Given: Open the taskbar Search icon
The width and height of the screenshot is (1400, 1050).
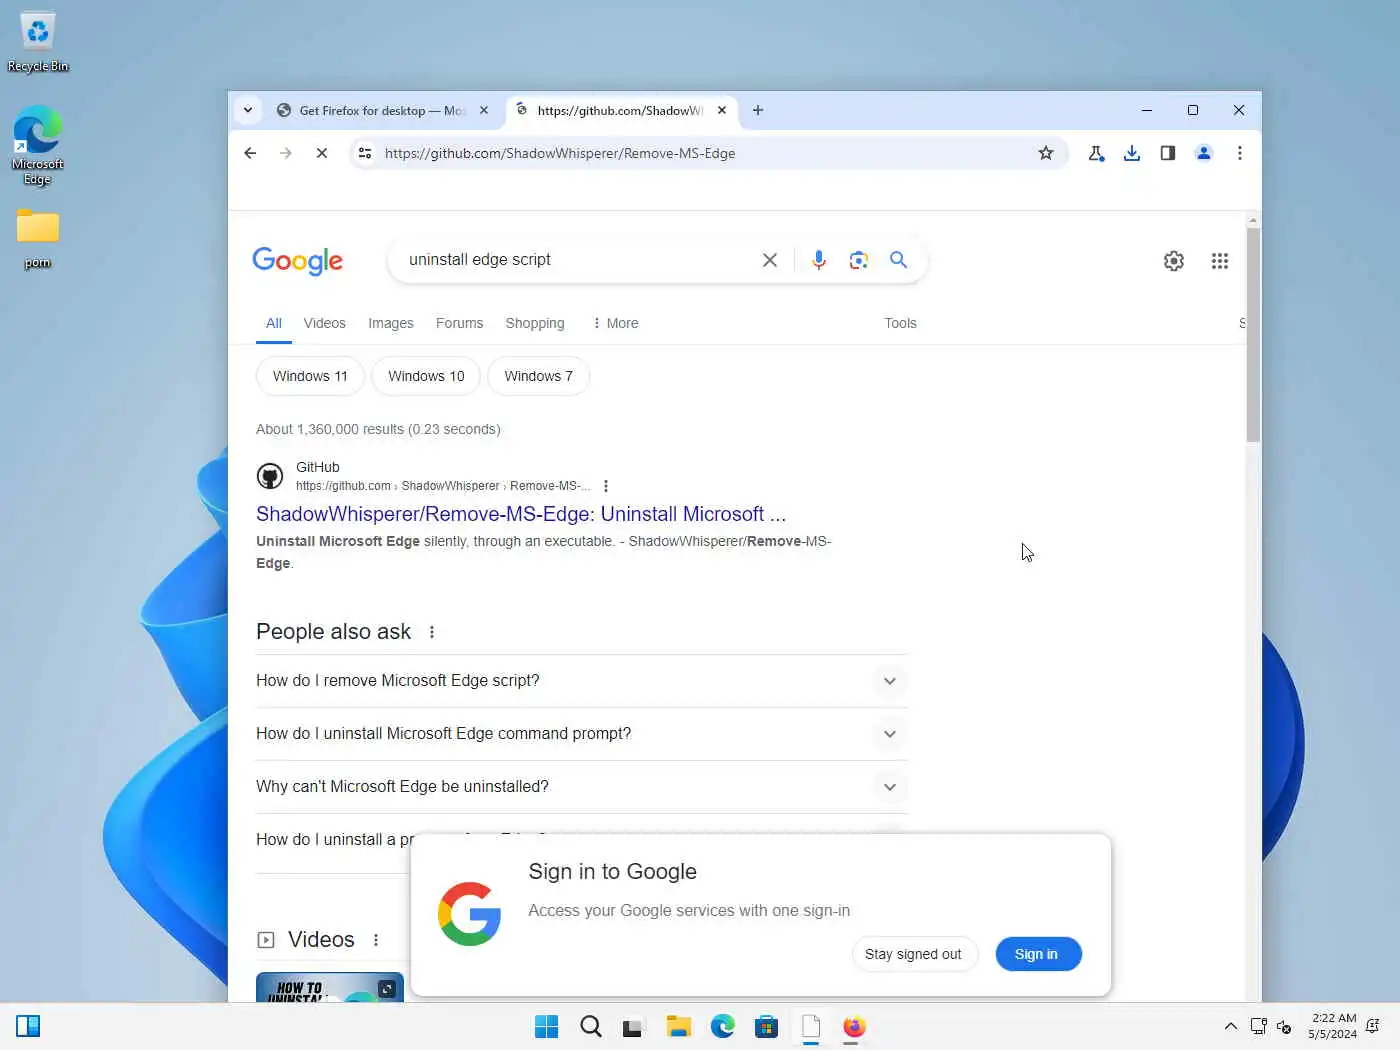Looking at the screenshot, I should pos(591,1027).
